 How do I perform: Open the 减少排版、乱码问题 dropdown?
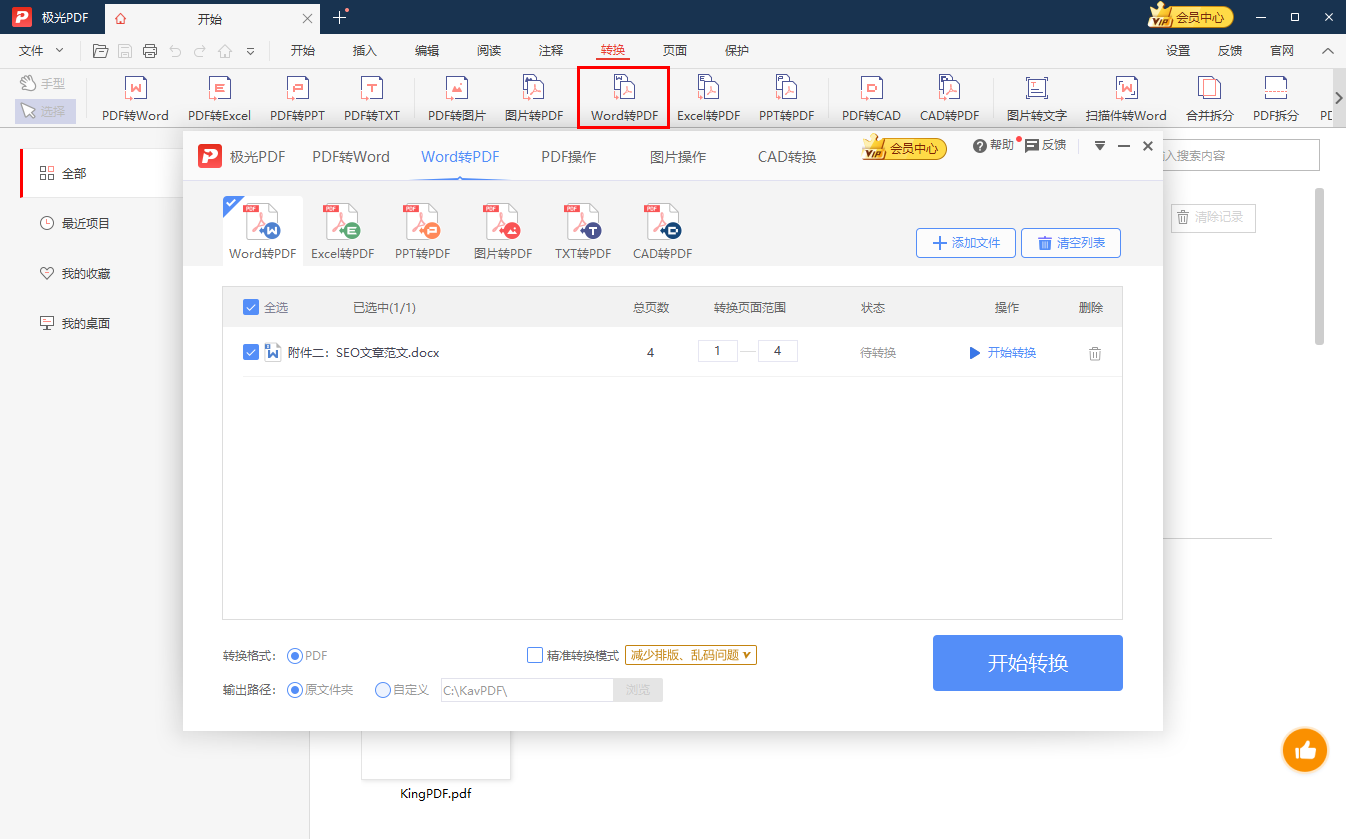(690, 655)
